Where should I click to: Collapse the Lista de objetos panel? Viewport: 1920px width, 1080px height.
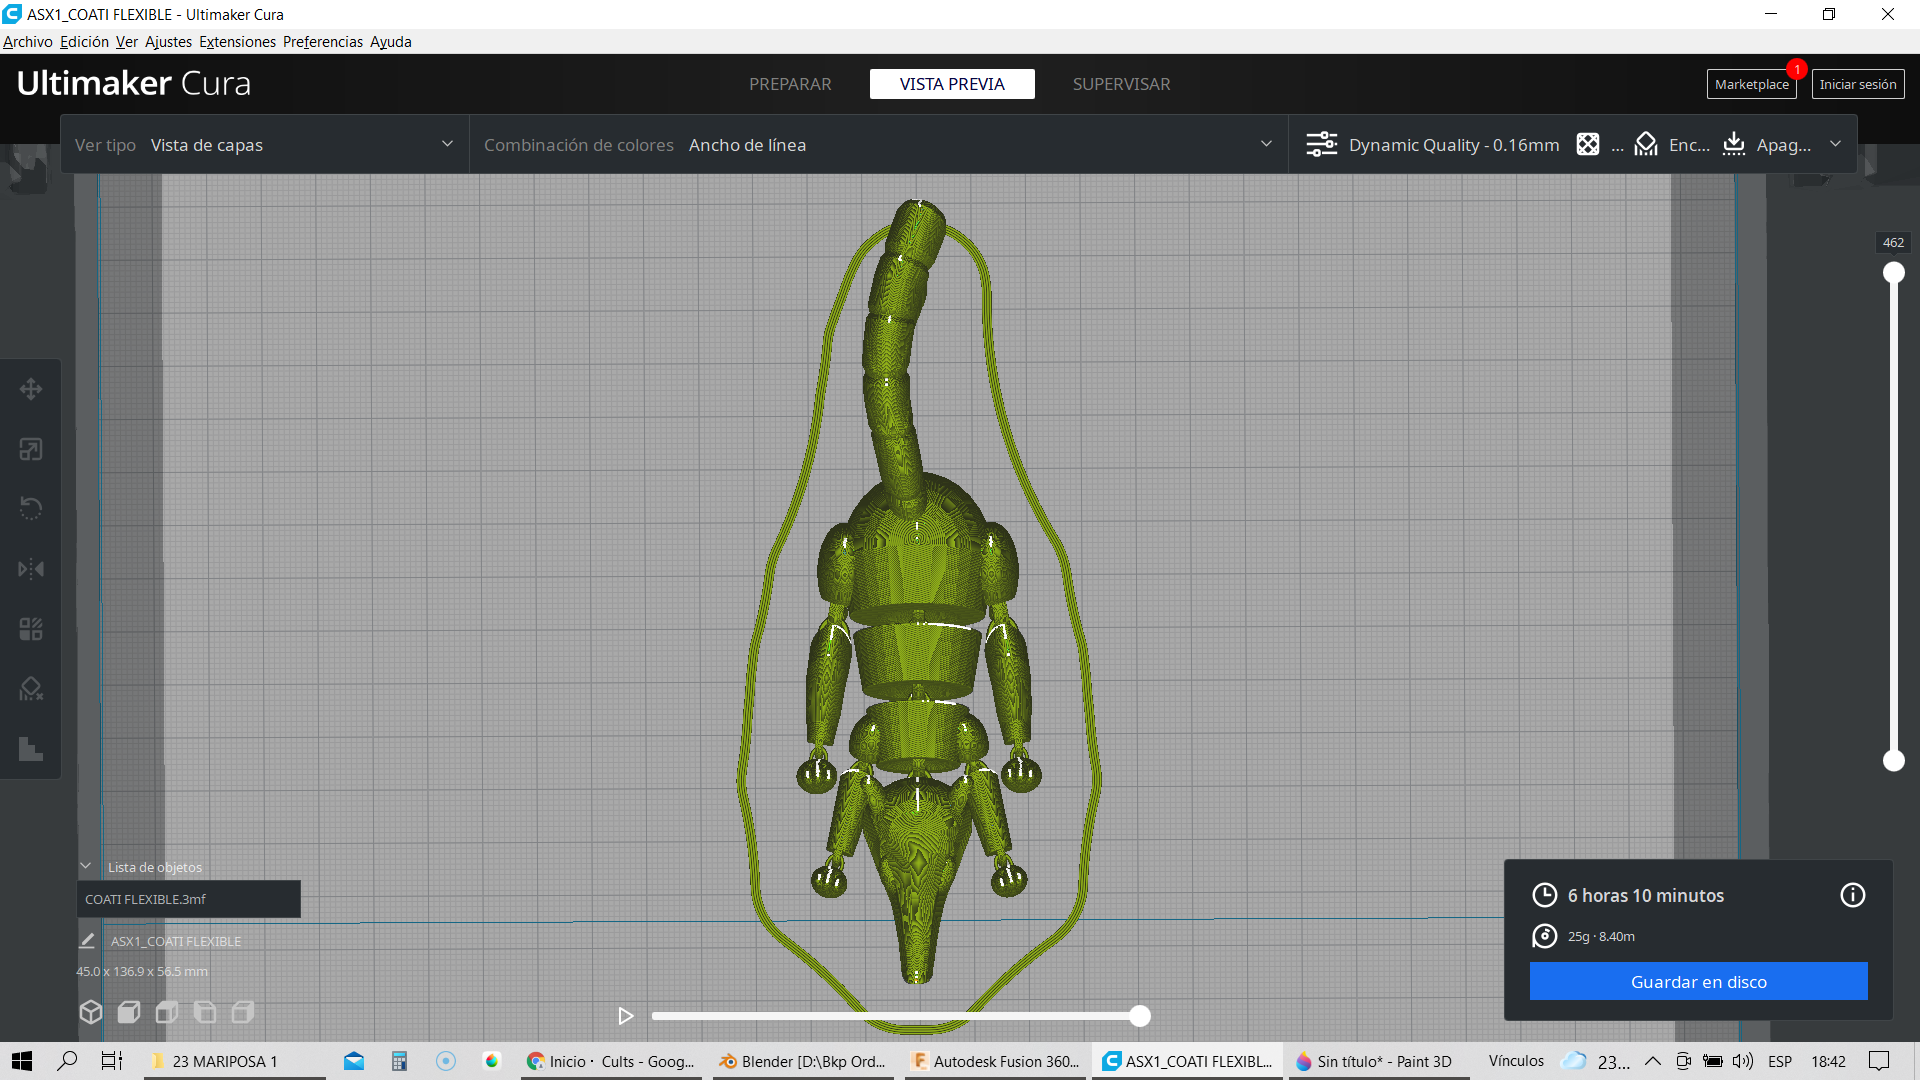click(x=86, y=867)
